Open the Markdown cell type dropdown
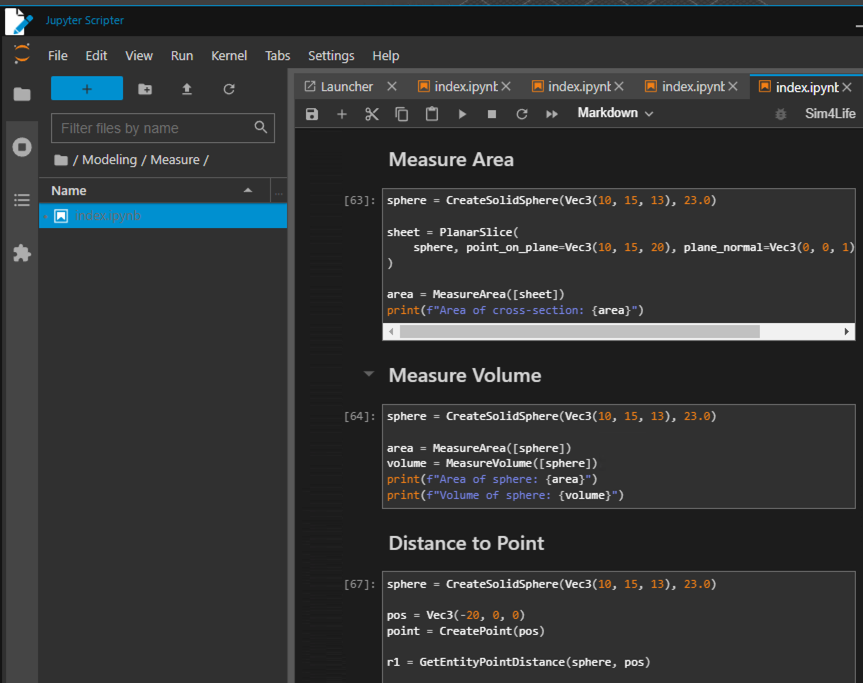The height and width of the screenshot is (683, 863). 615,113
